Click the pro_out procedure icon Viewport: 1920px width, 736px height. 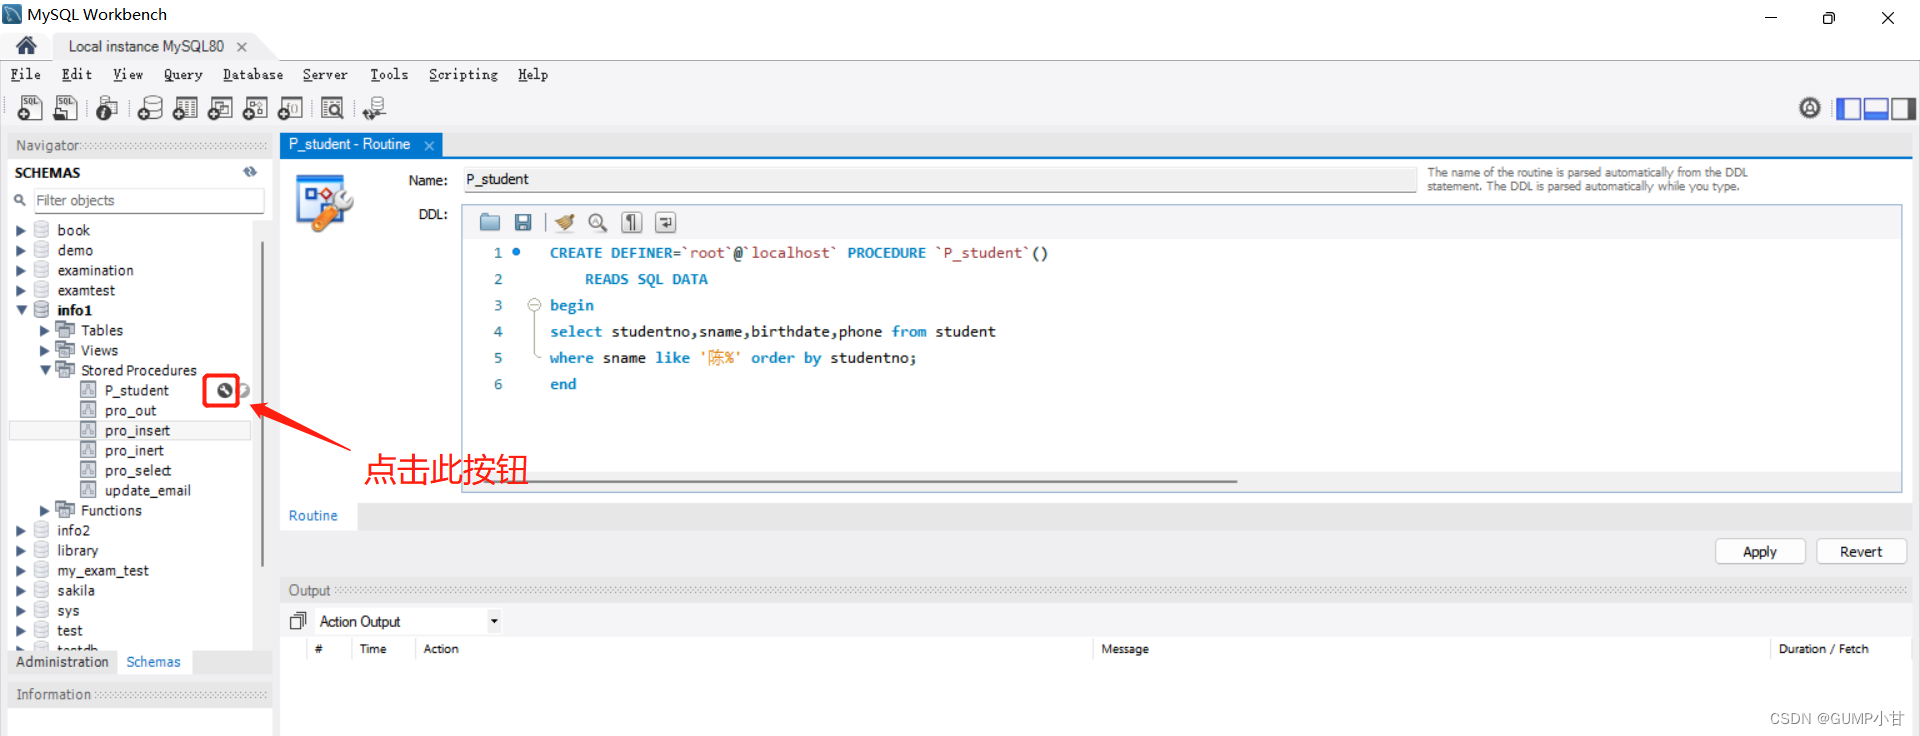point(88,410)
